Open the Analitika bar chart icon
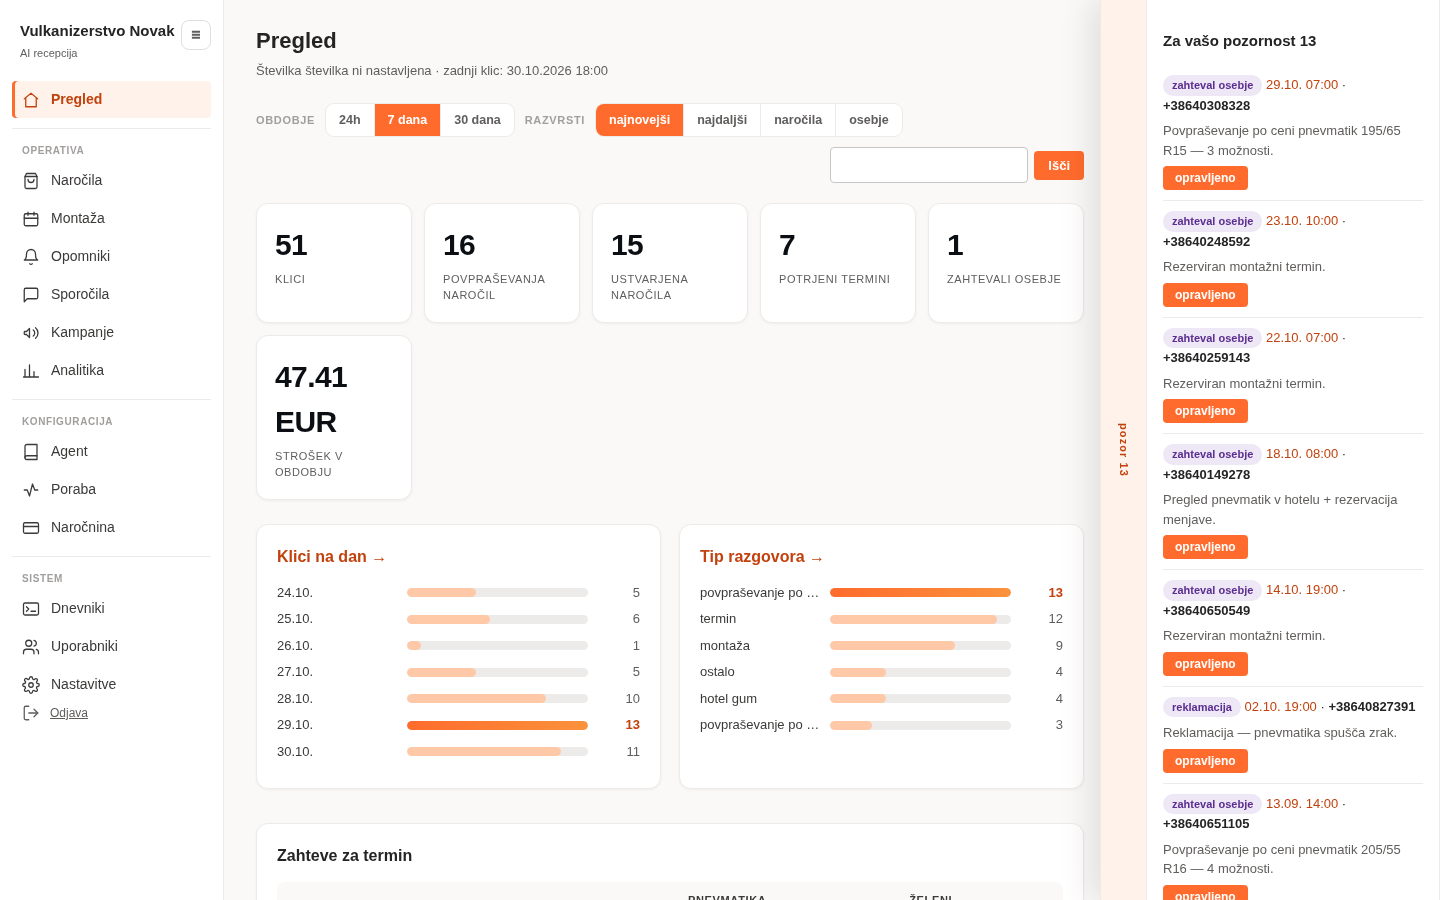The image size is (1440, 900). 31,371
